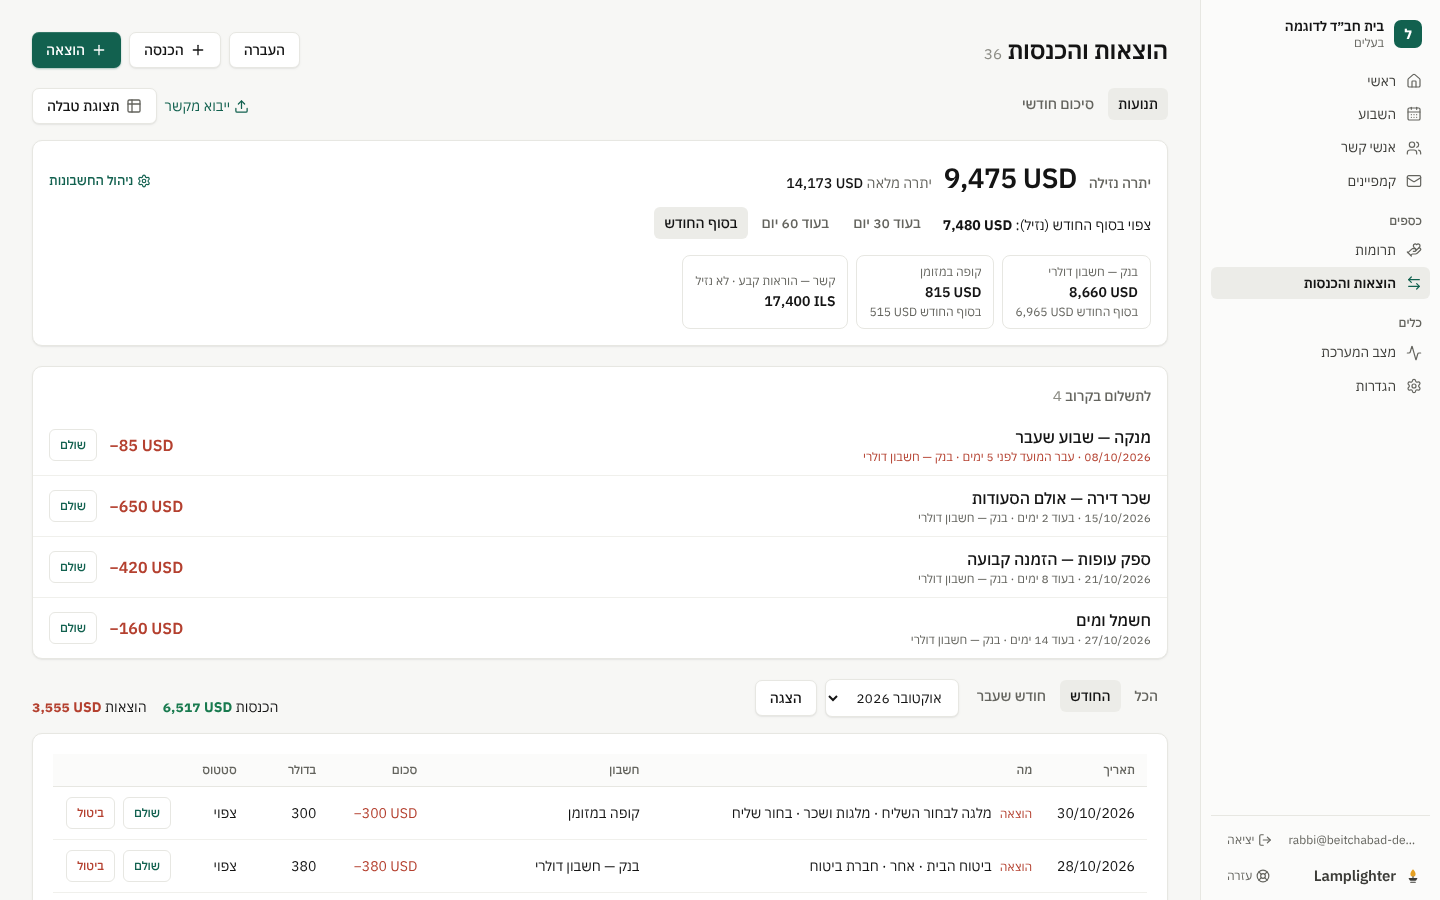Select the בעוד 30 יום forecast option
This screenshot has width=1440, height=900.
pyautogui.click(x=887, y=223)
